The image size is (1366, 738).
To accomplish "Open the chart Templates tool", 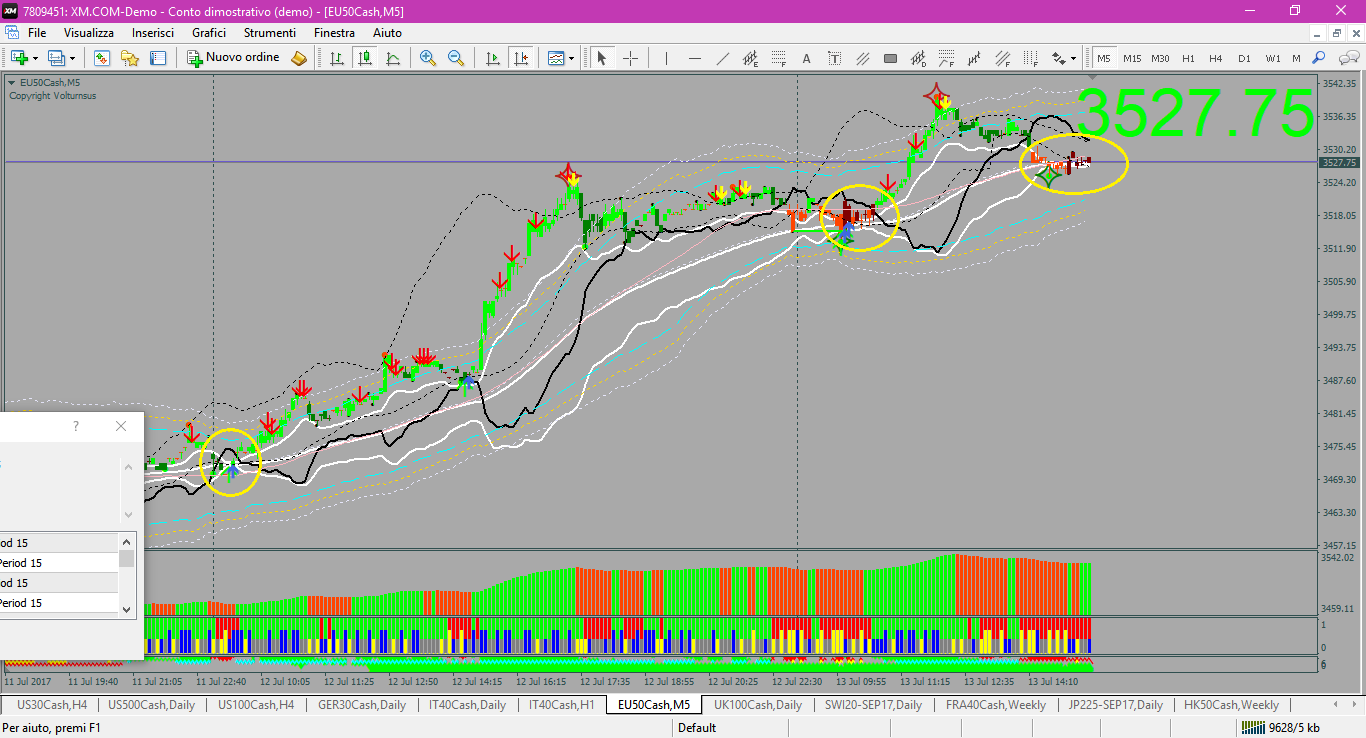I will 556,58.
